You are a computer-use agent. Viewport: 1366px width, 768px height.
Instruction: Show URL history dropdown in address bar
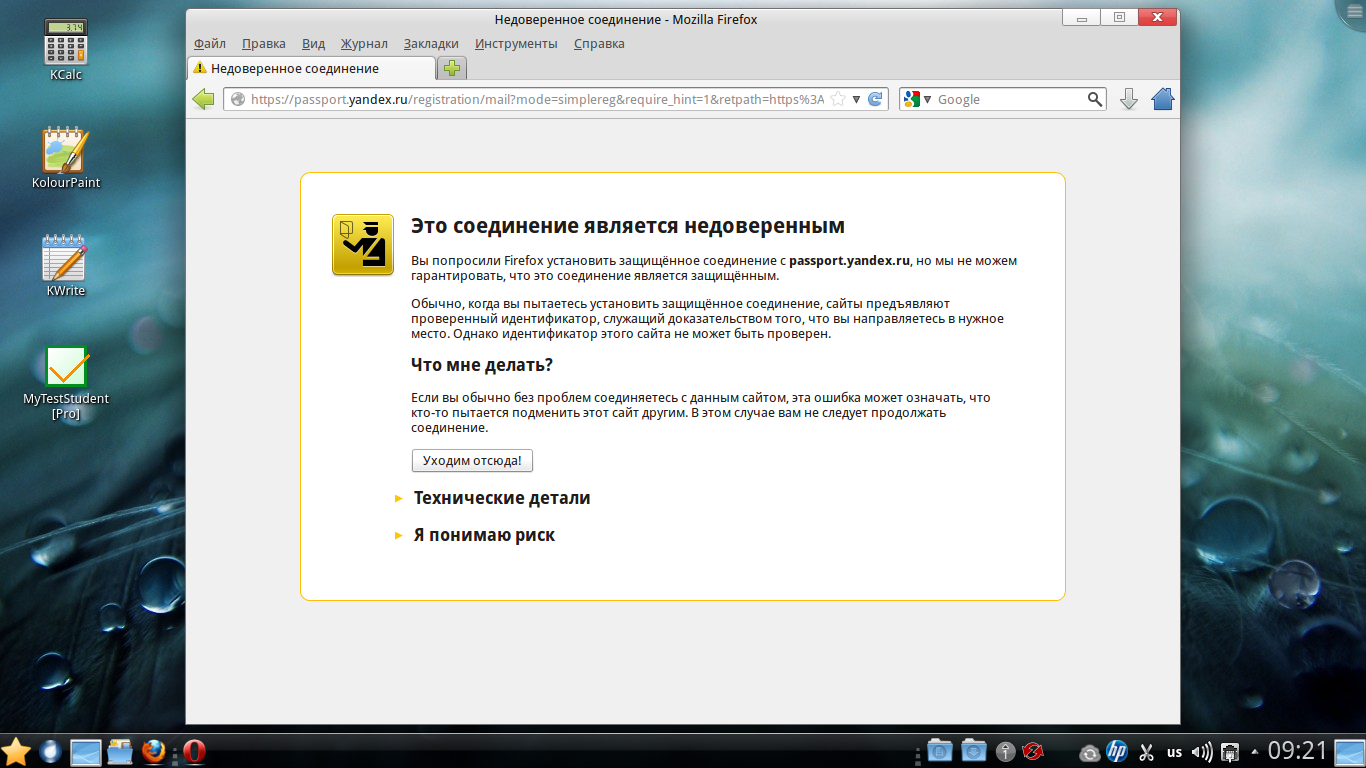pyautogui.click(x=857, y=99)
